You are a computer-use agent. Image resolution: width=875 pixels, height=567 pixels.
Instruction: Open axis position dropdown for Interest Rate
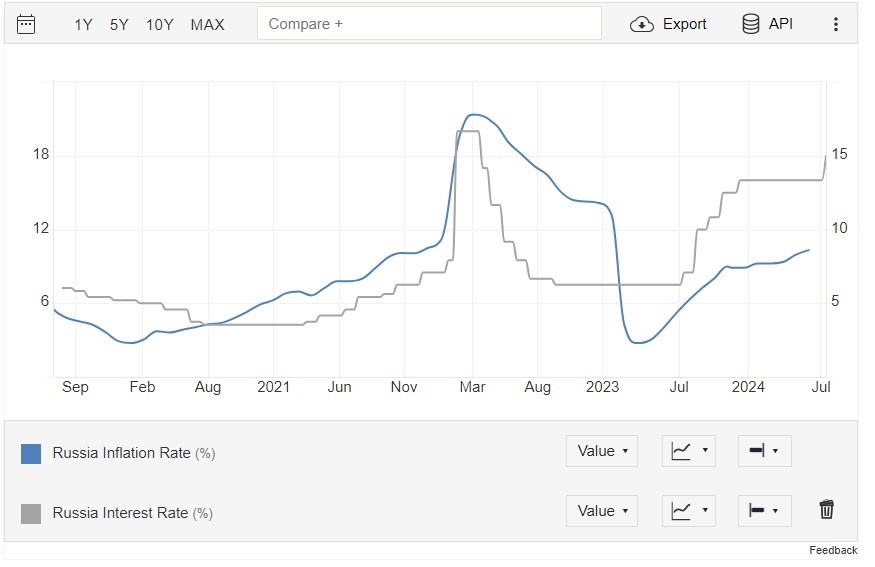[x=765, y=511]
